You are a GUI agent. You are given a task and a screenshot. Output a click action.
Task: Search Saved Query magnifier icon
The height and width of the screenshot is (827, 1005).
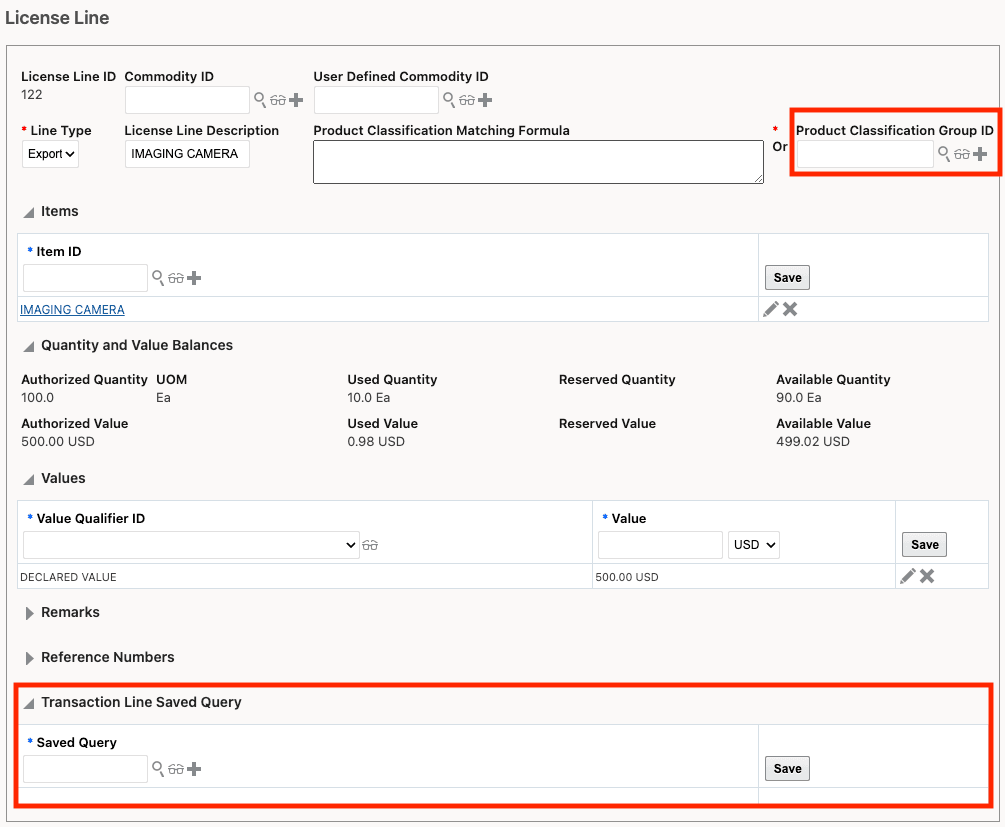158,768
